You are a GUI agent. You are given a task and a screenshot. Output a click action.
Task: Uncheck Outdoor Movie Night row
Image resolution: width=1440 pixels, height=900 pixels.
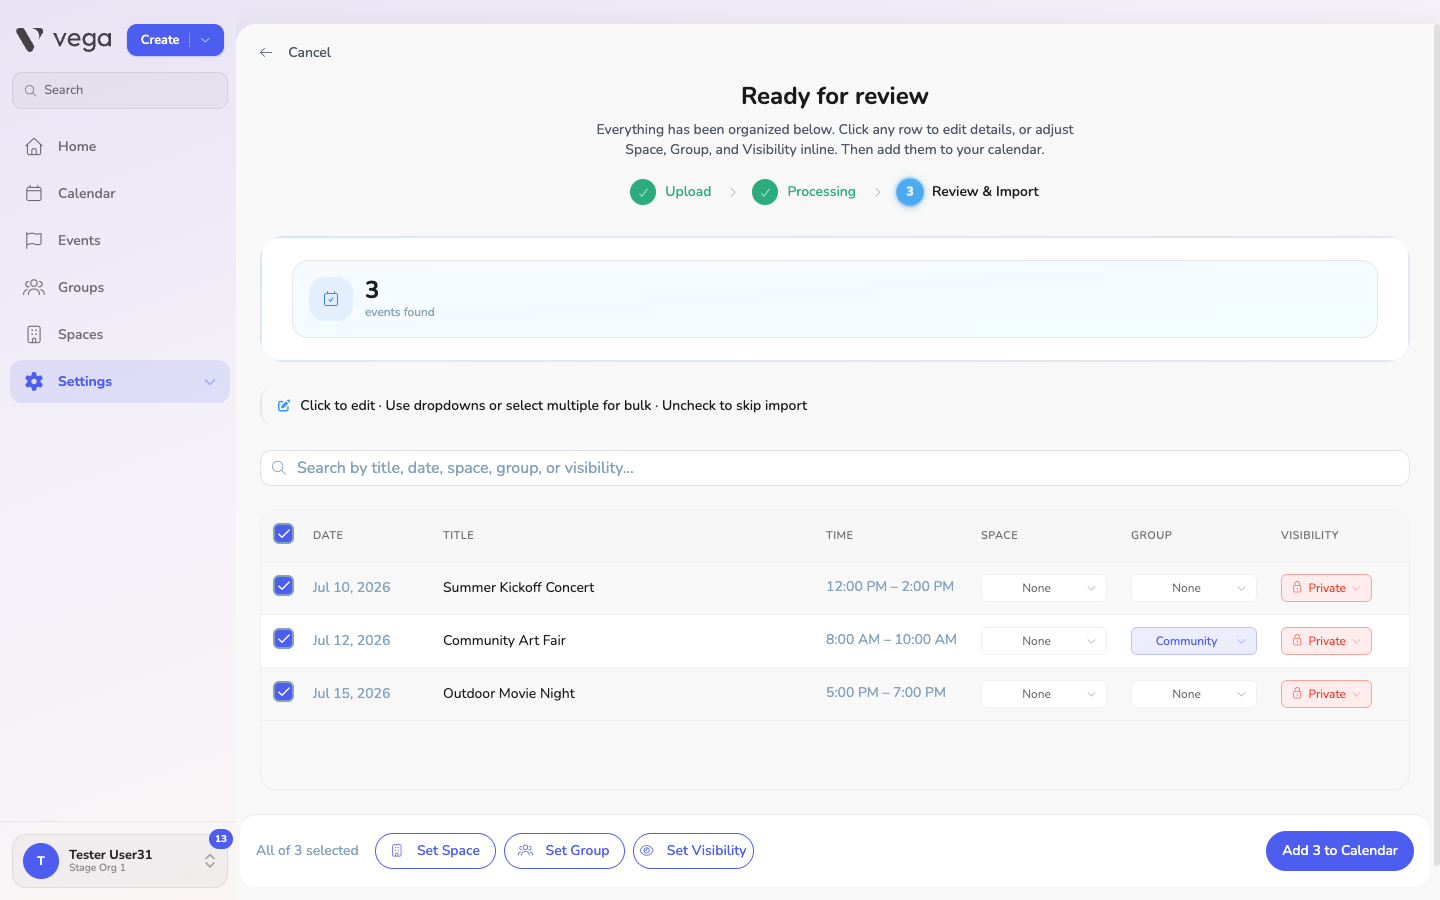pos(284,691)
